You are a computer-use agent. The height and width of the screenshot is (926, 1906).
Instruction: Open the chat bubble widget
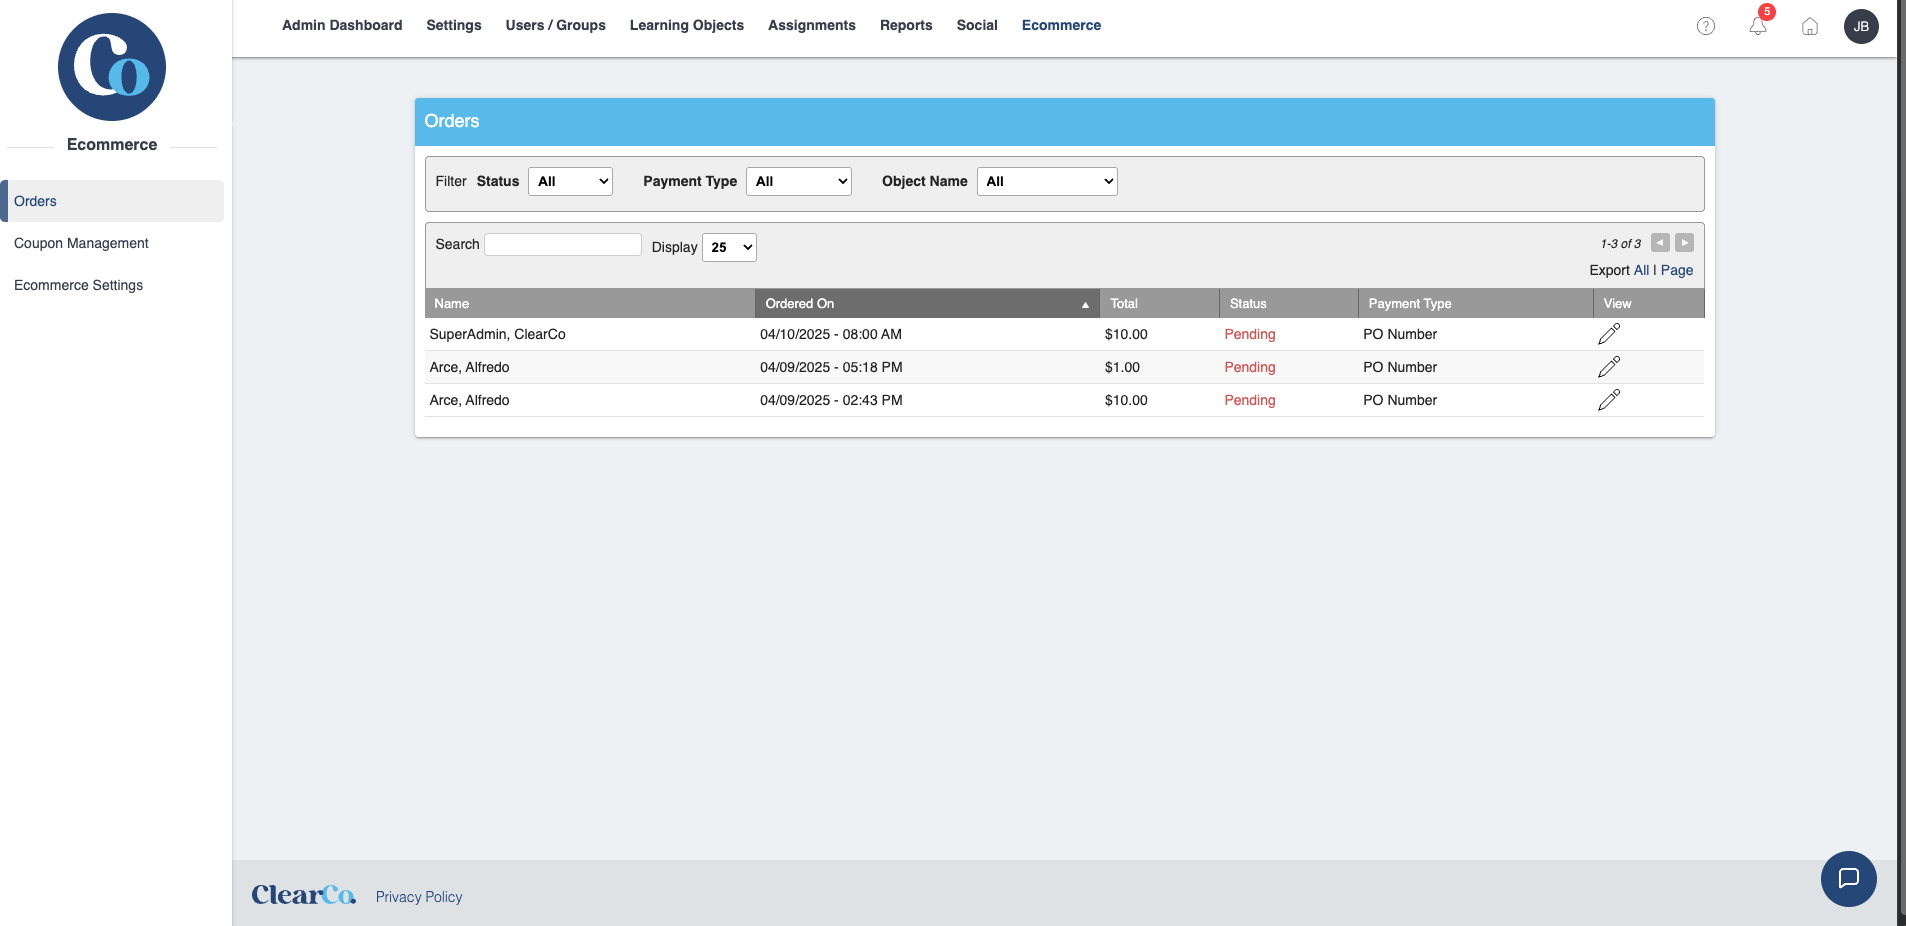1848,878
